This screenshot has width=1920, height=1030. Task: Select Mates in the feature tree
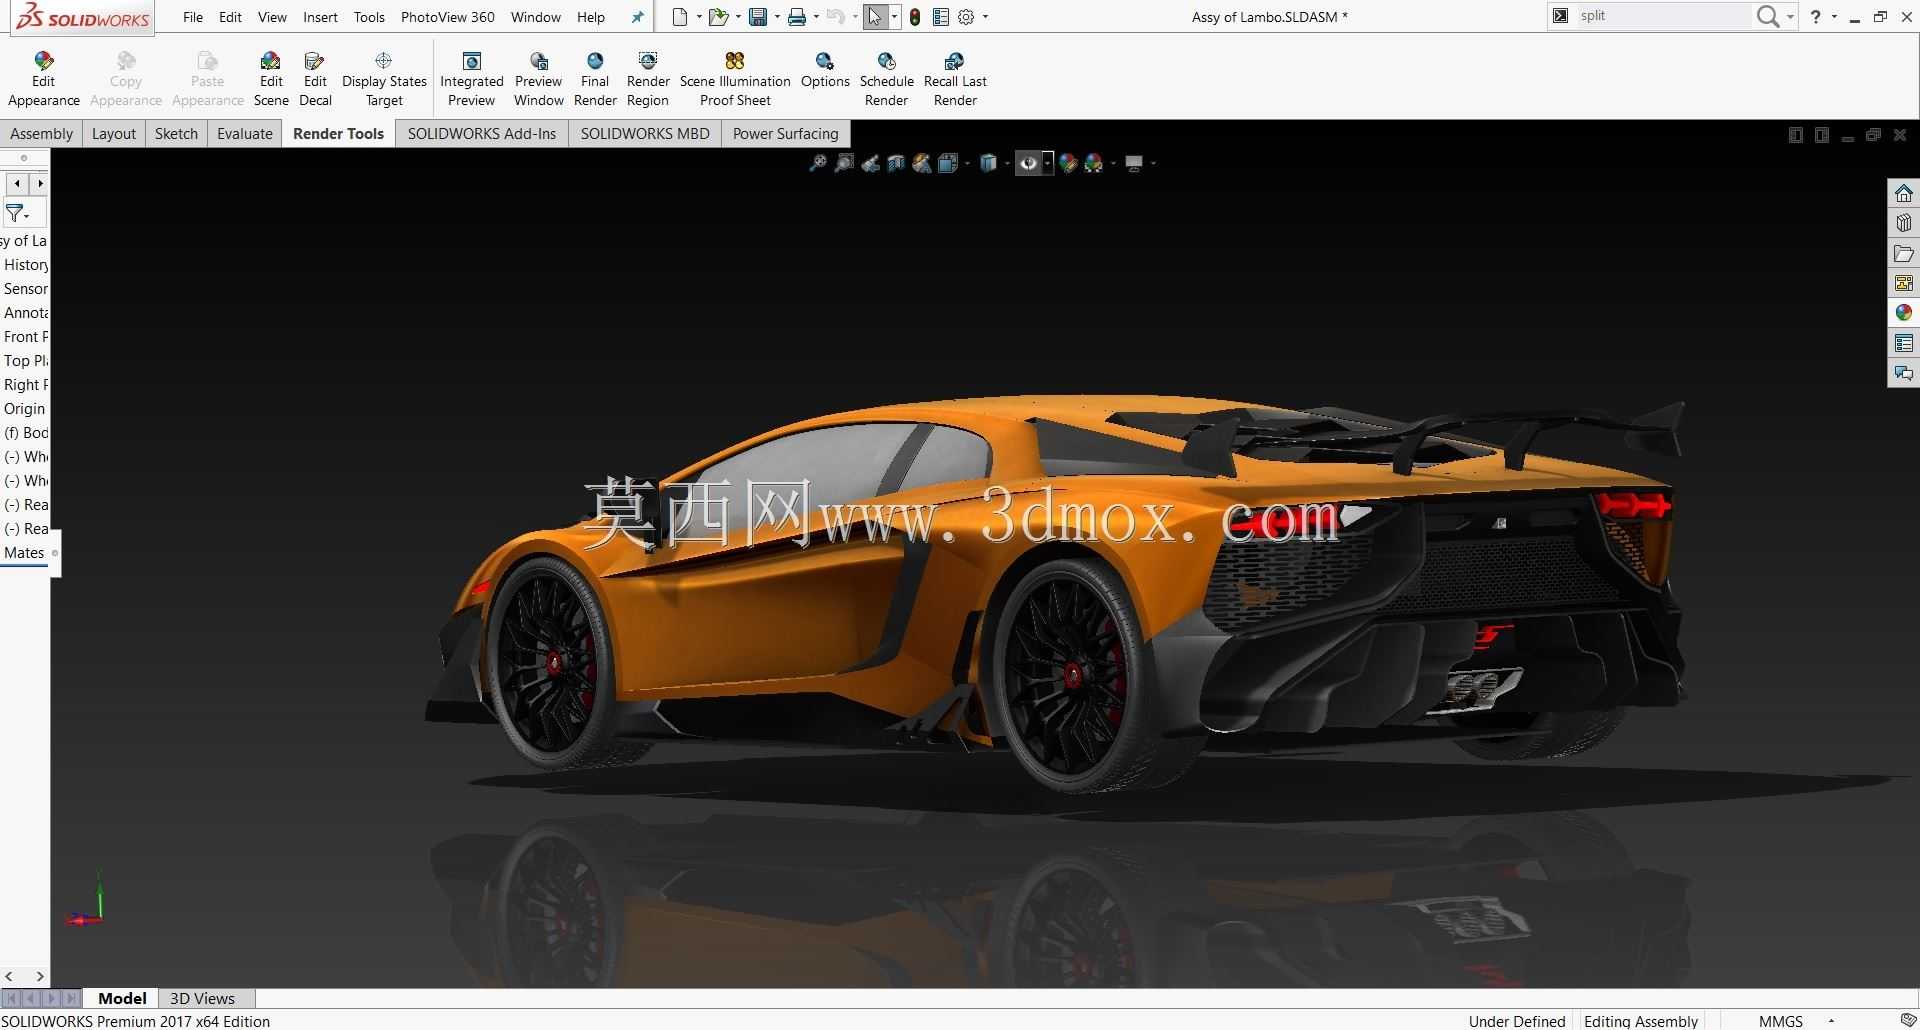click(x=24, y=553)
